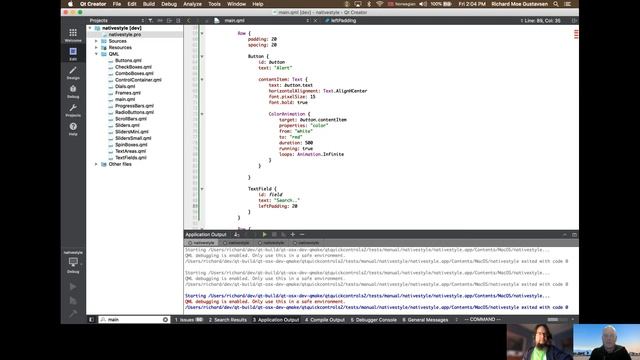This screenshot has height=360, width=640.
Task: Go back in editor navigation history
Action: pyautogui.click(x=189, y=20)
